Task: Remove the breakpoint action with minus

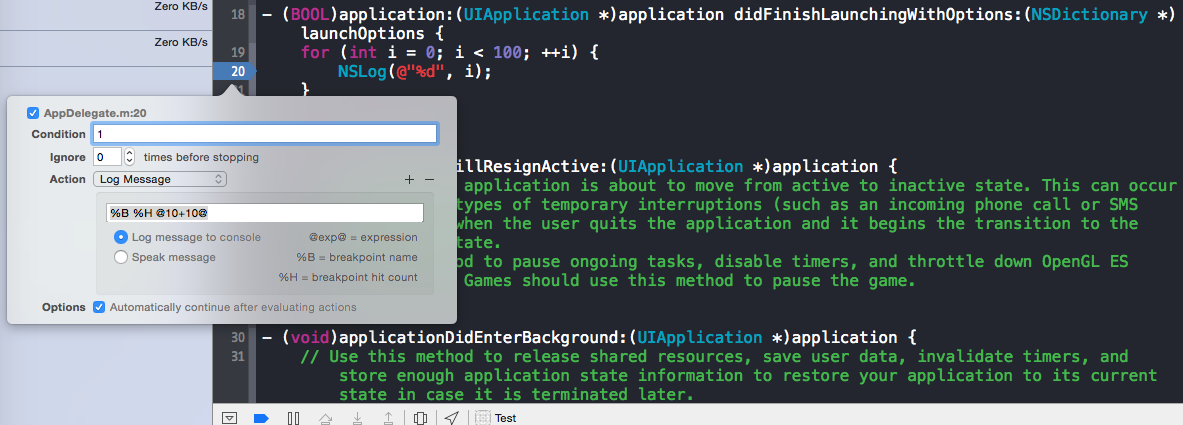Action: click(x=429, y=180)
